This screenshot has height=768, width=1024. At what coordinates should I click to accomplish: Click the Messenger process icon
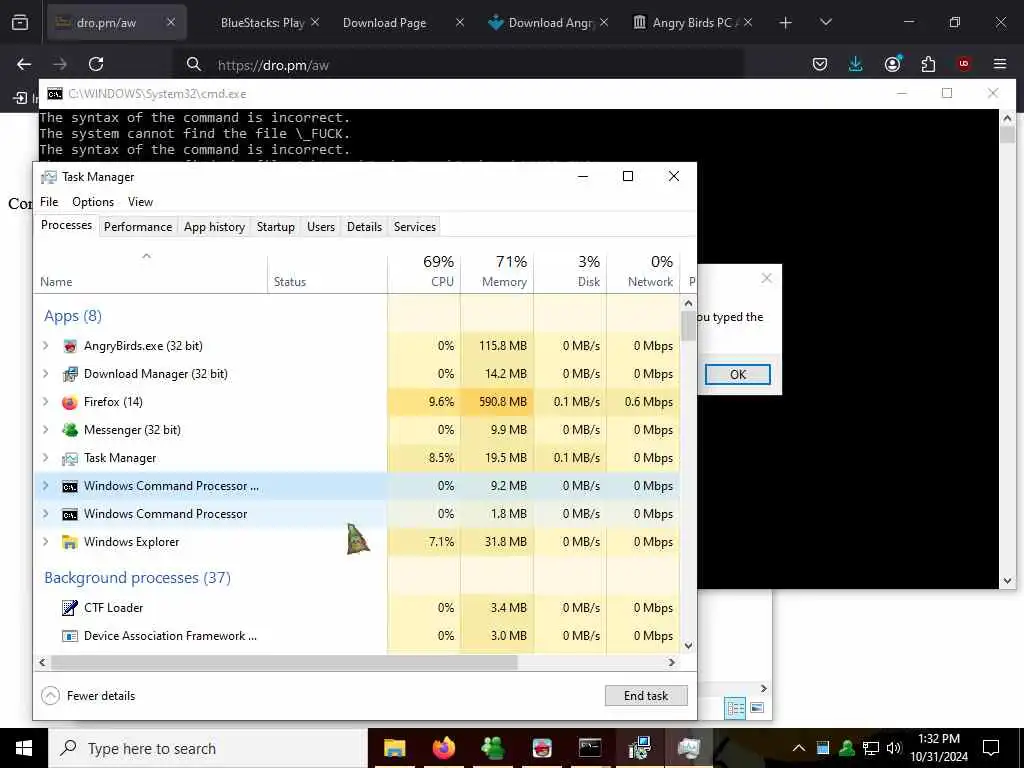[x=70, y=430]
